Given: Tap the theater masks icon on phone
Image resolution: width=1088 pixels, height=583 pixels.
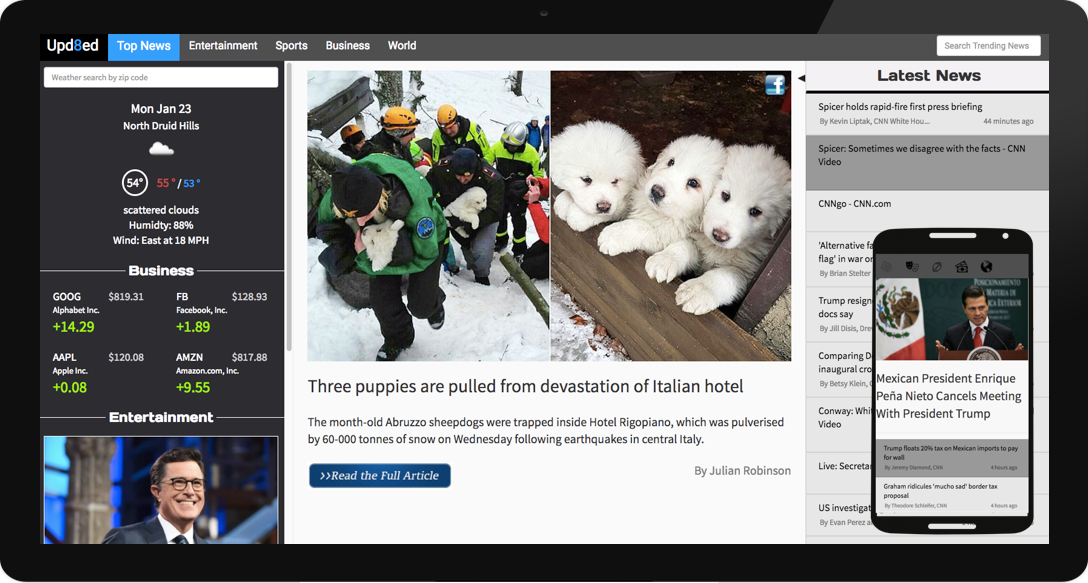Looking at the screenshot, I should [911, 267].
